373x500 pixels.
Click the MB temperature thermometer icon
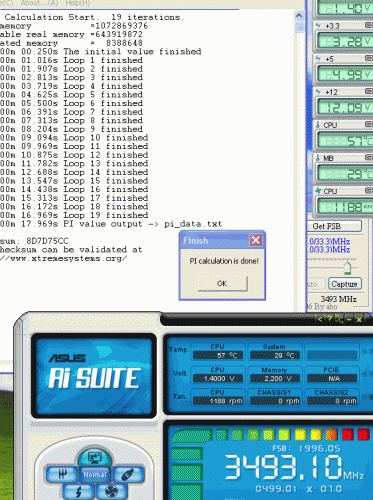click(318, 158)
